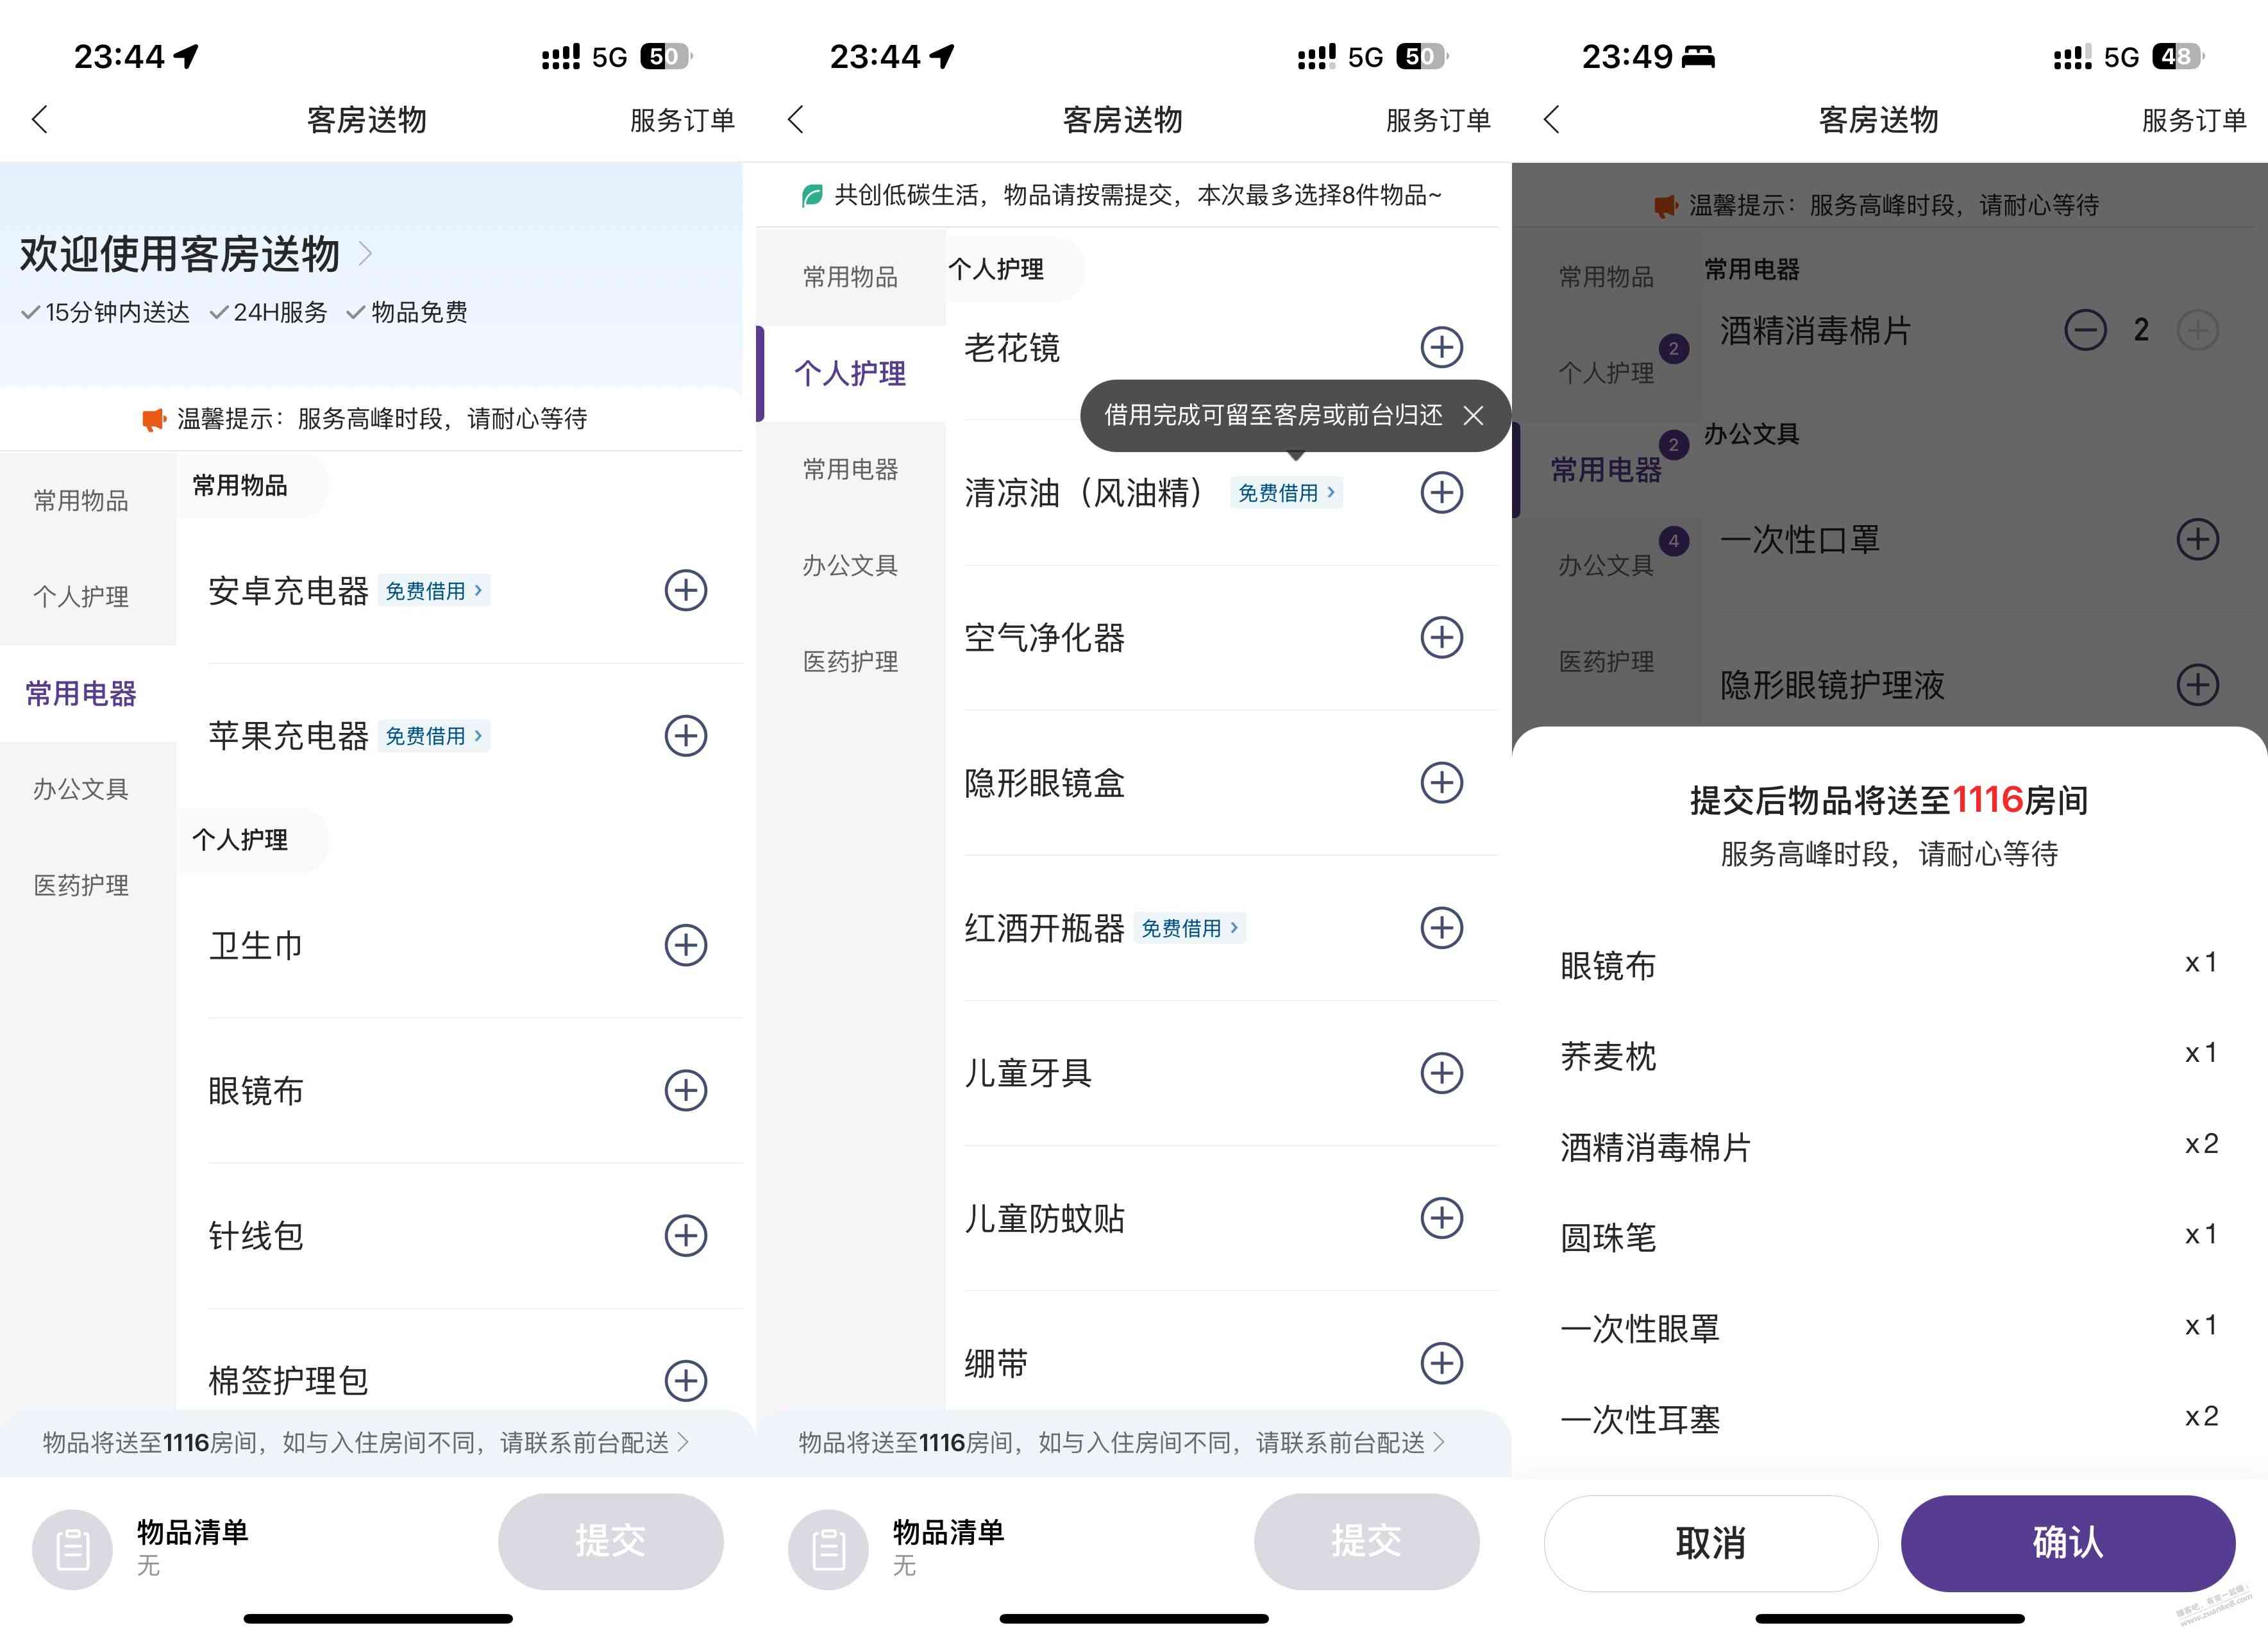The height and width of the screenshot is (1639, 2268).
Task: Add 隐形眼镜盒 with its plus icon
Action: [1442, 782]
